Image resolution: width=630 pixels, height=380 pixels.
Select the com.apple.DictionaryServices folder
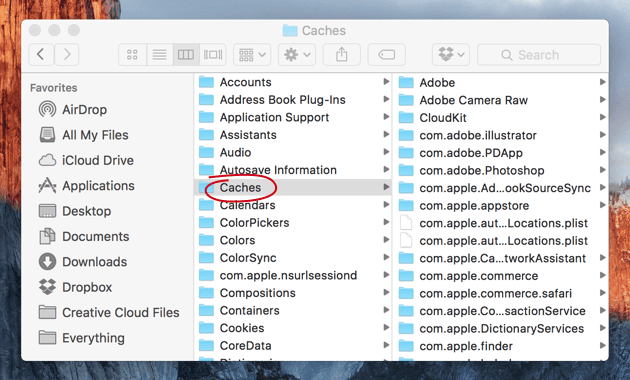[x=501, y=328]
